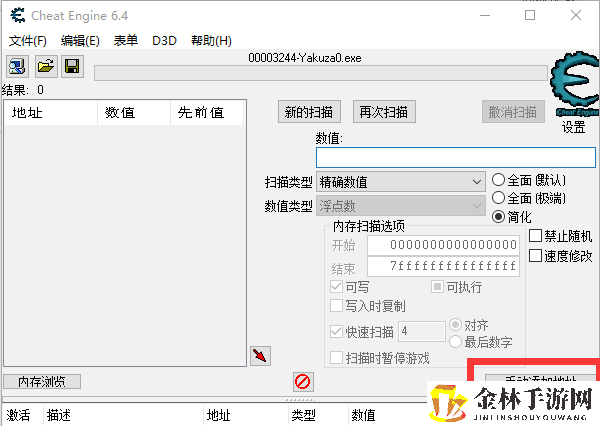Click the 数值 input field
This screenshot has height=426, width=600.
(456, 157)
